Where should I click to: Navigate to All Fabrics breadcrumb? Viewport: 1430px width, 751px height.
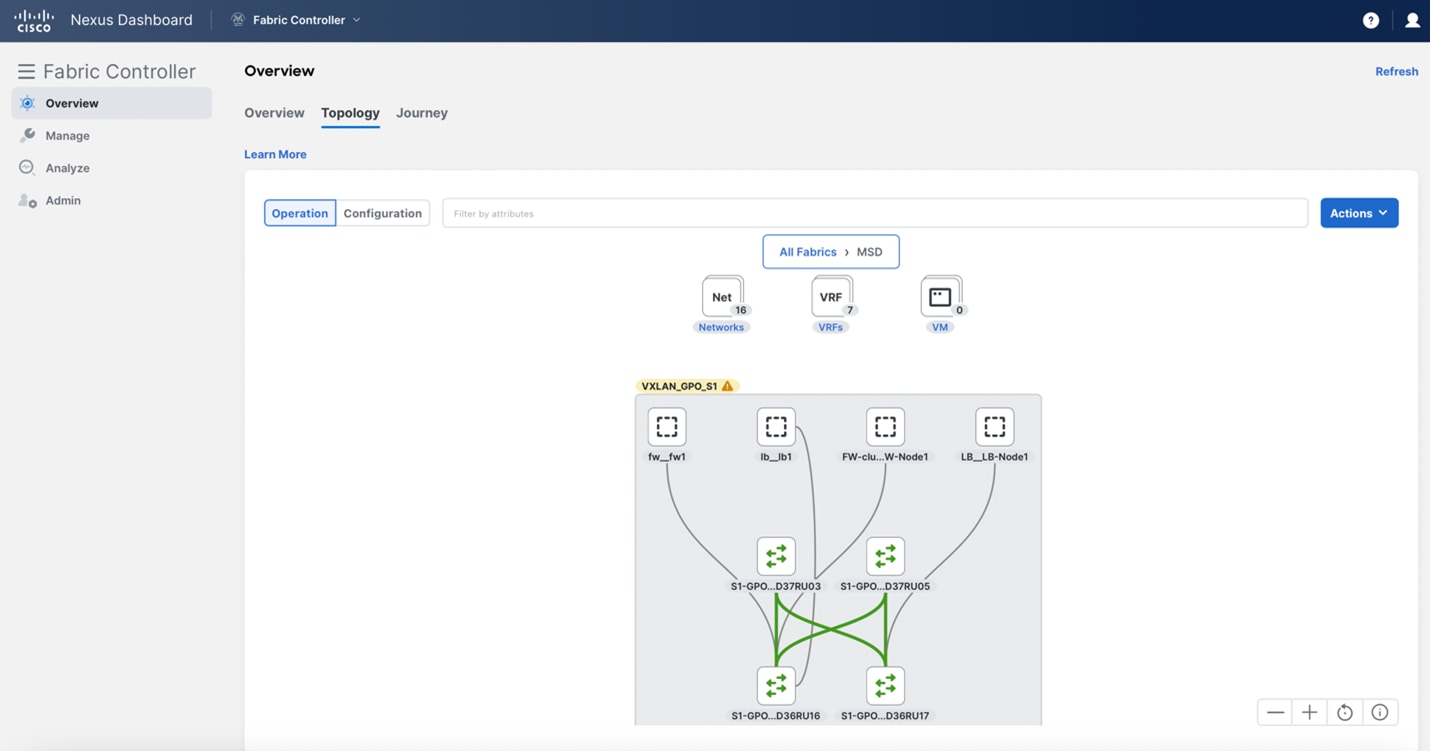click(808, 252)
